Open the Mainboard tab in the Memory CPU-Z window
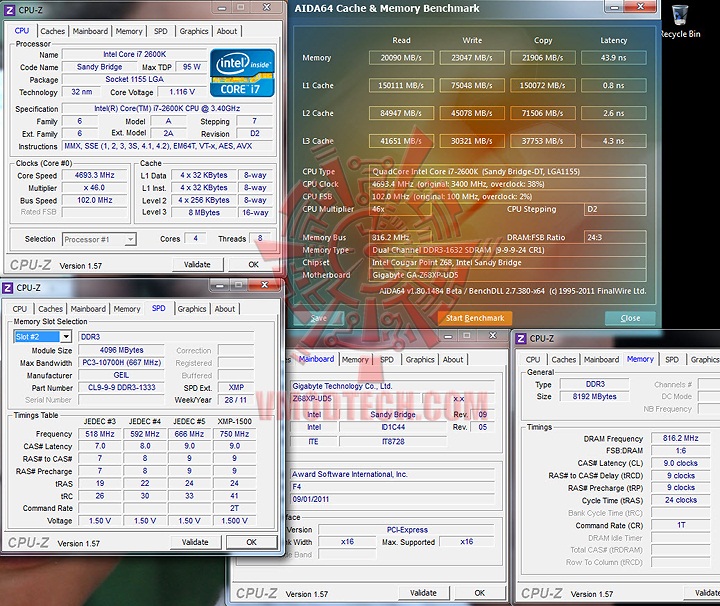 point(601,359)
